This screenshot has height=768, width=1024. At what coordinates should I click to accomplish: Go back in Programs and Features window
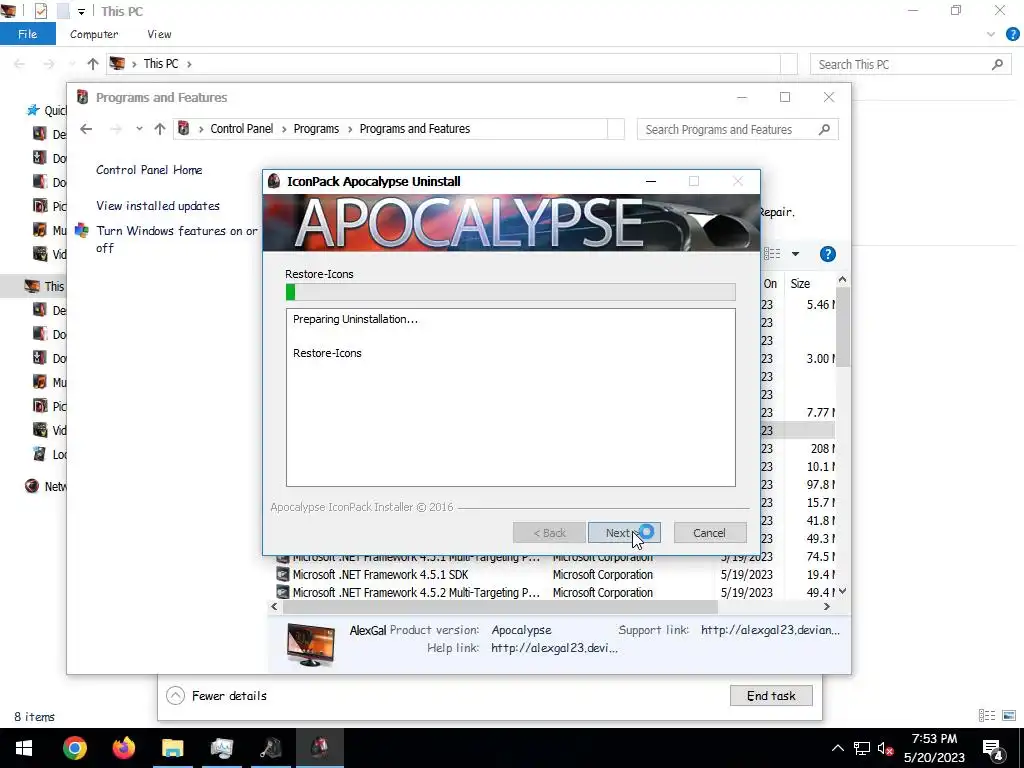[86, 129]
